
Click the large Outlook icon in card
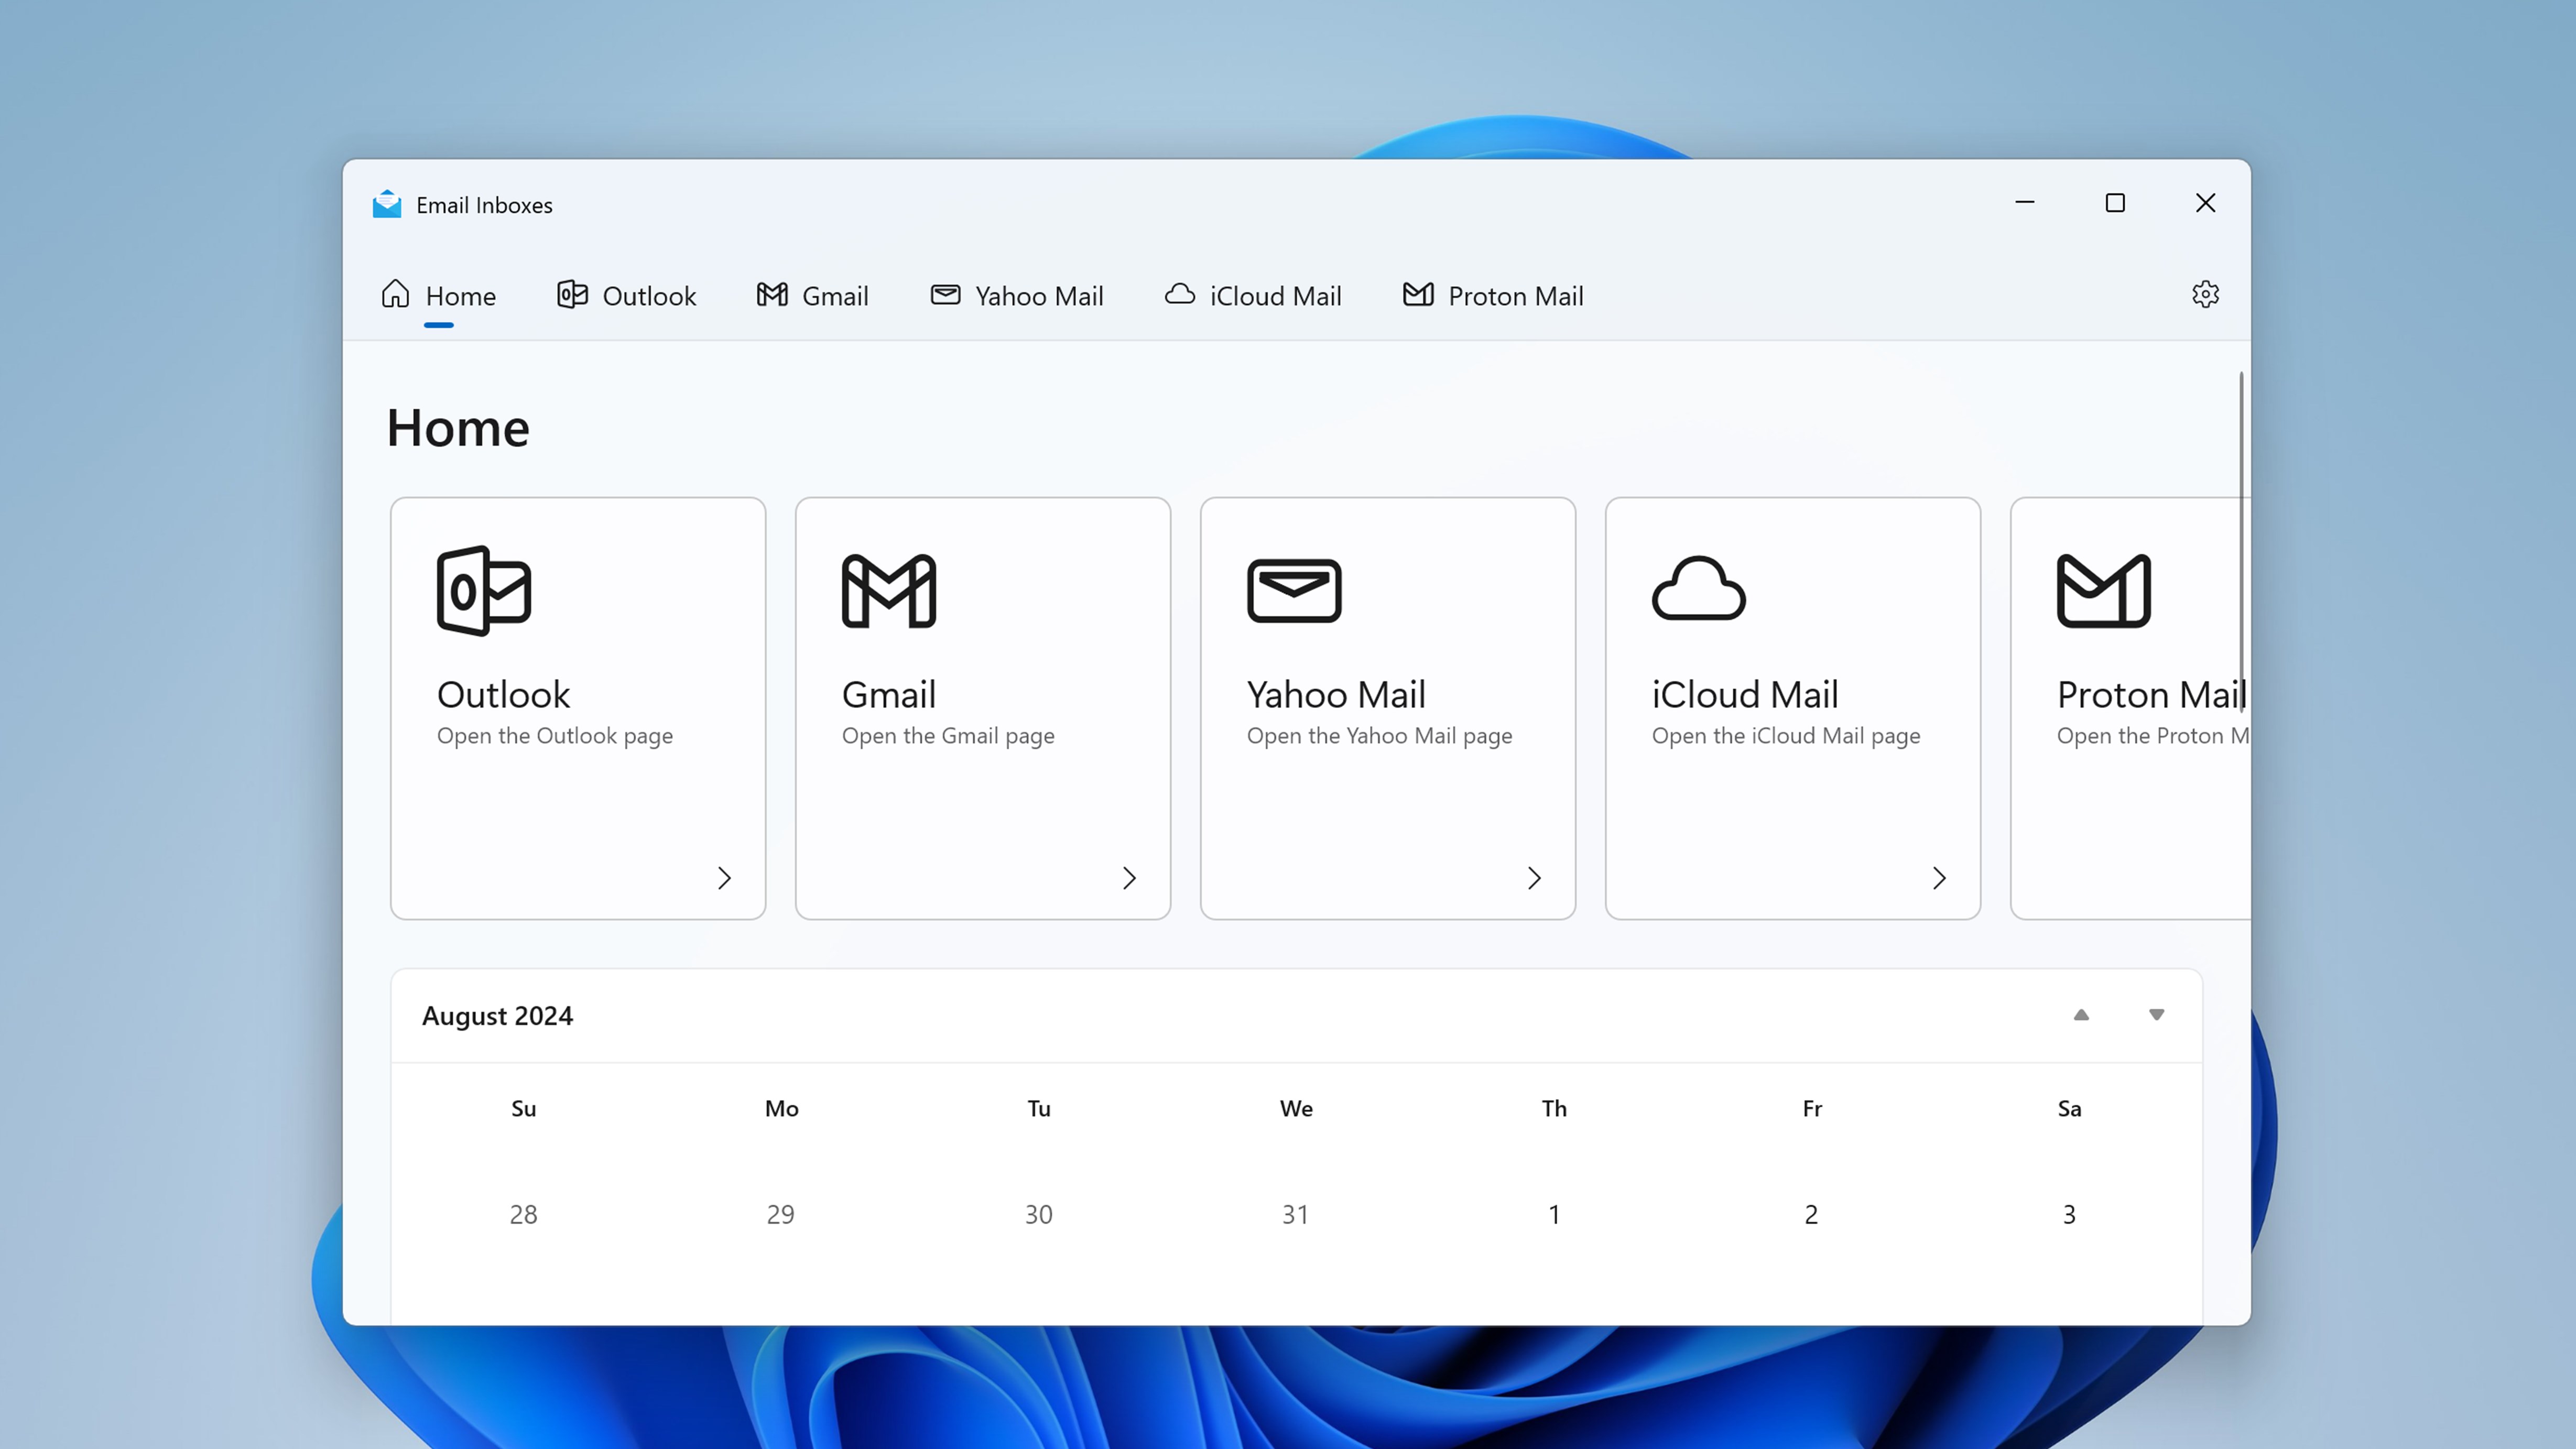(x=484, y=590)
